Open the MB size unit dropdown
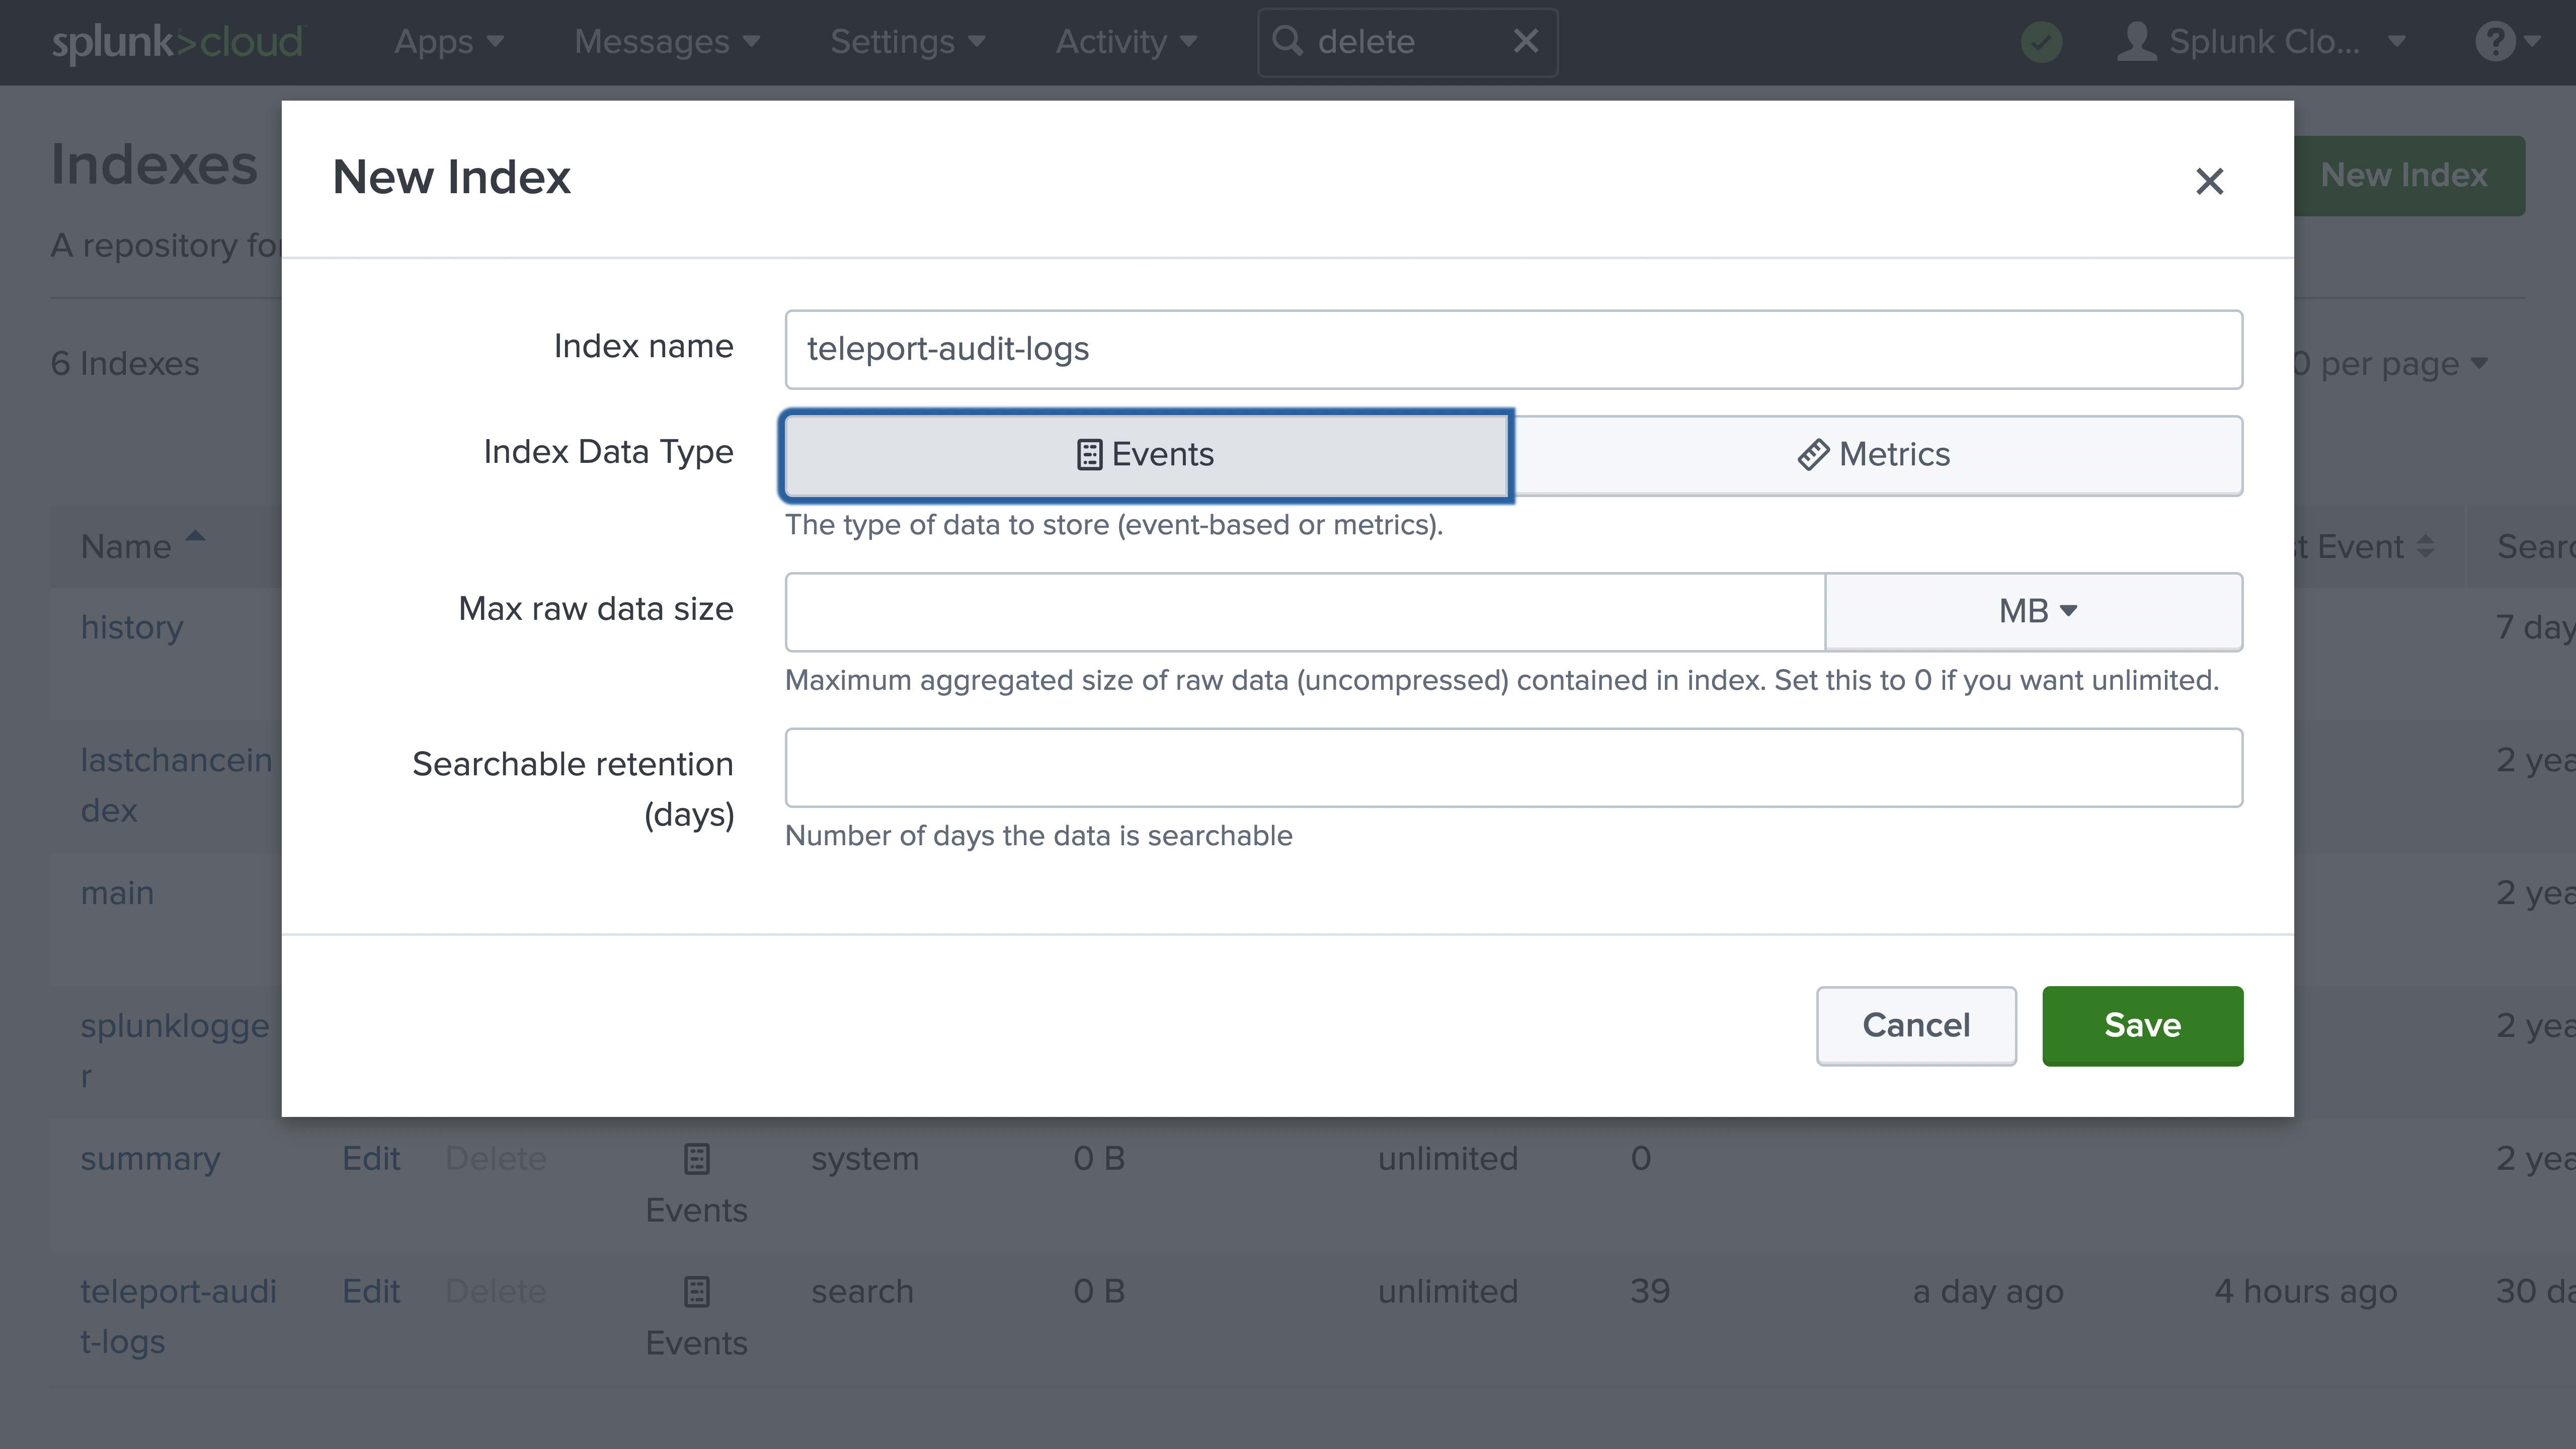 pyautogui.click(x=2034, y=611)
